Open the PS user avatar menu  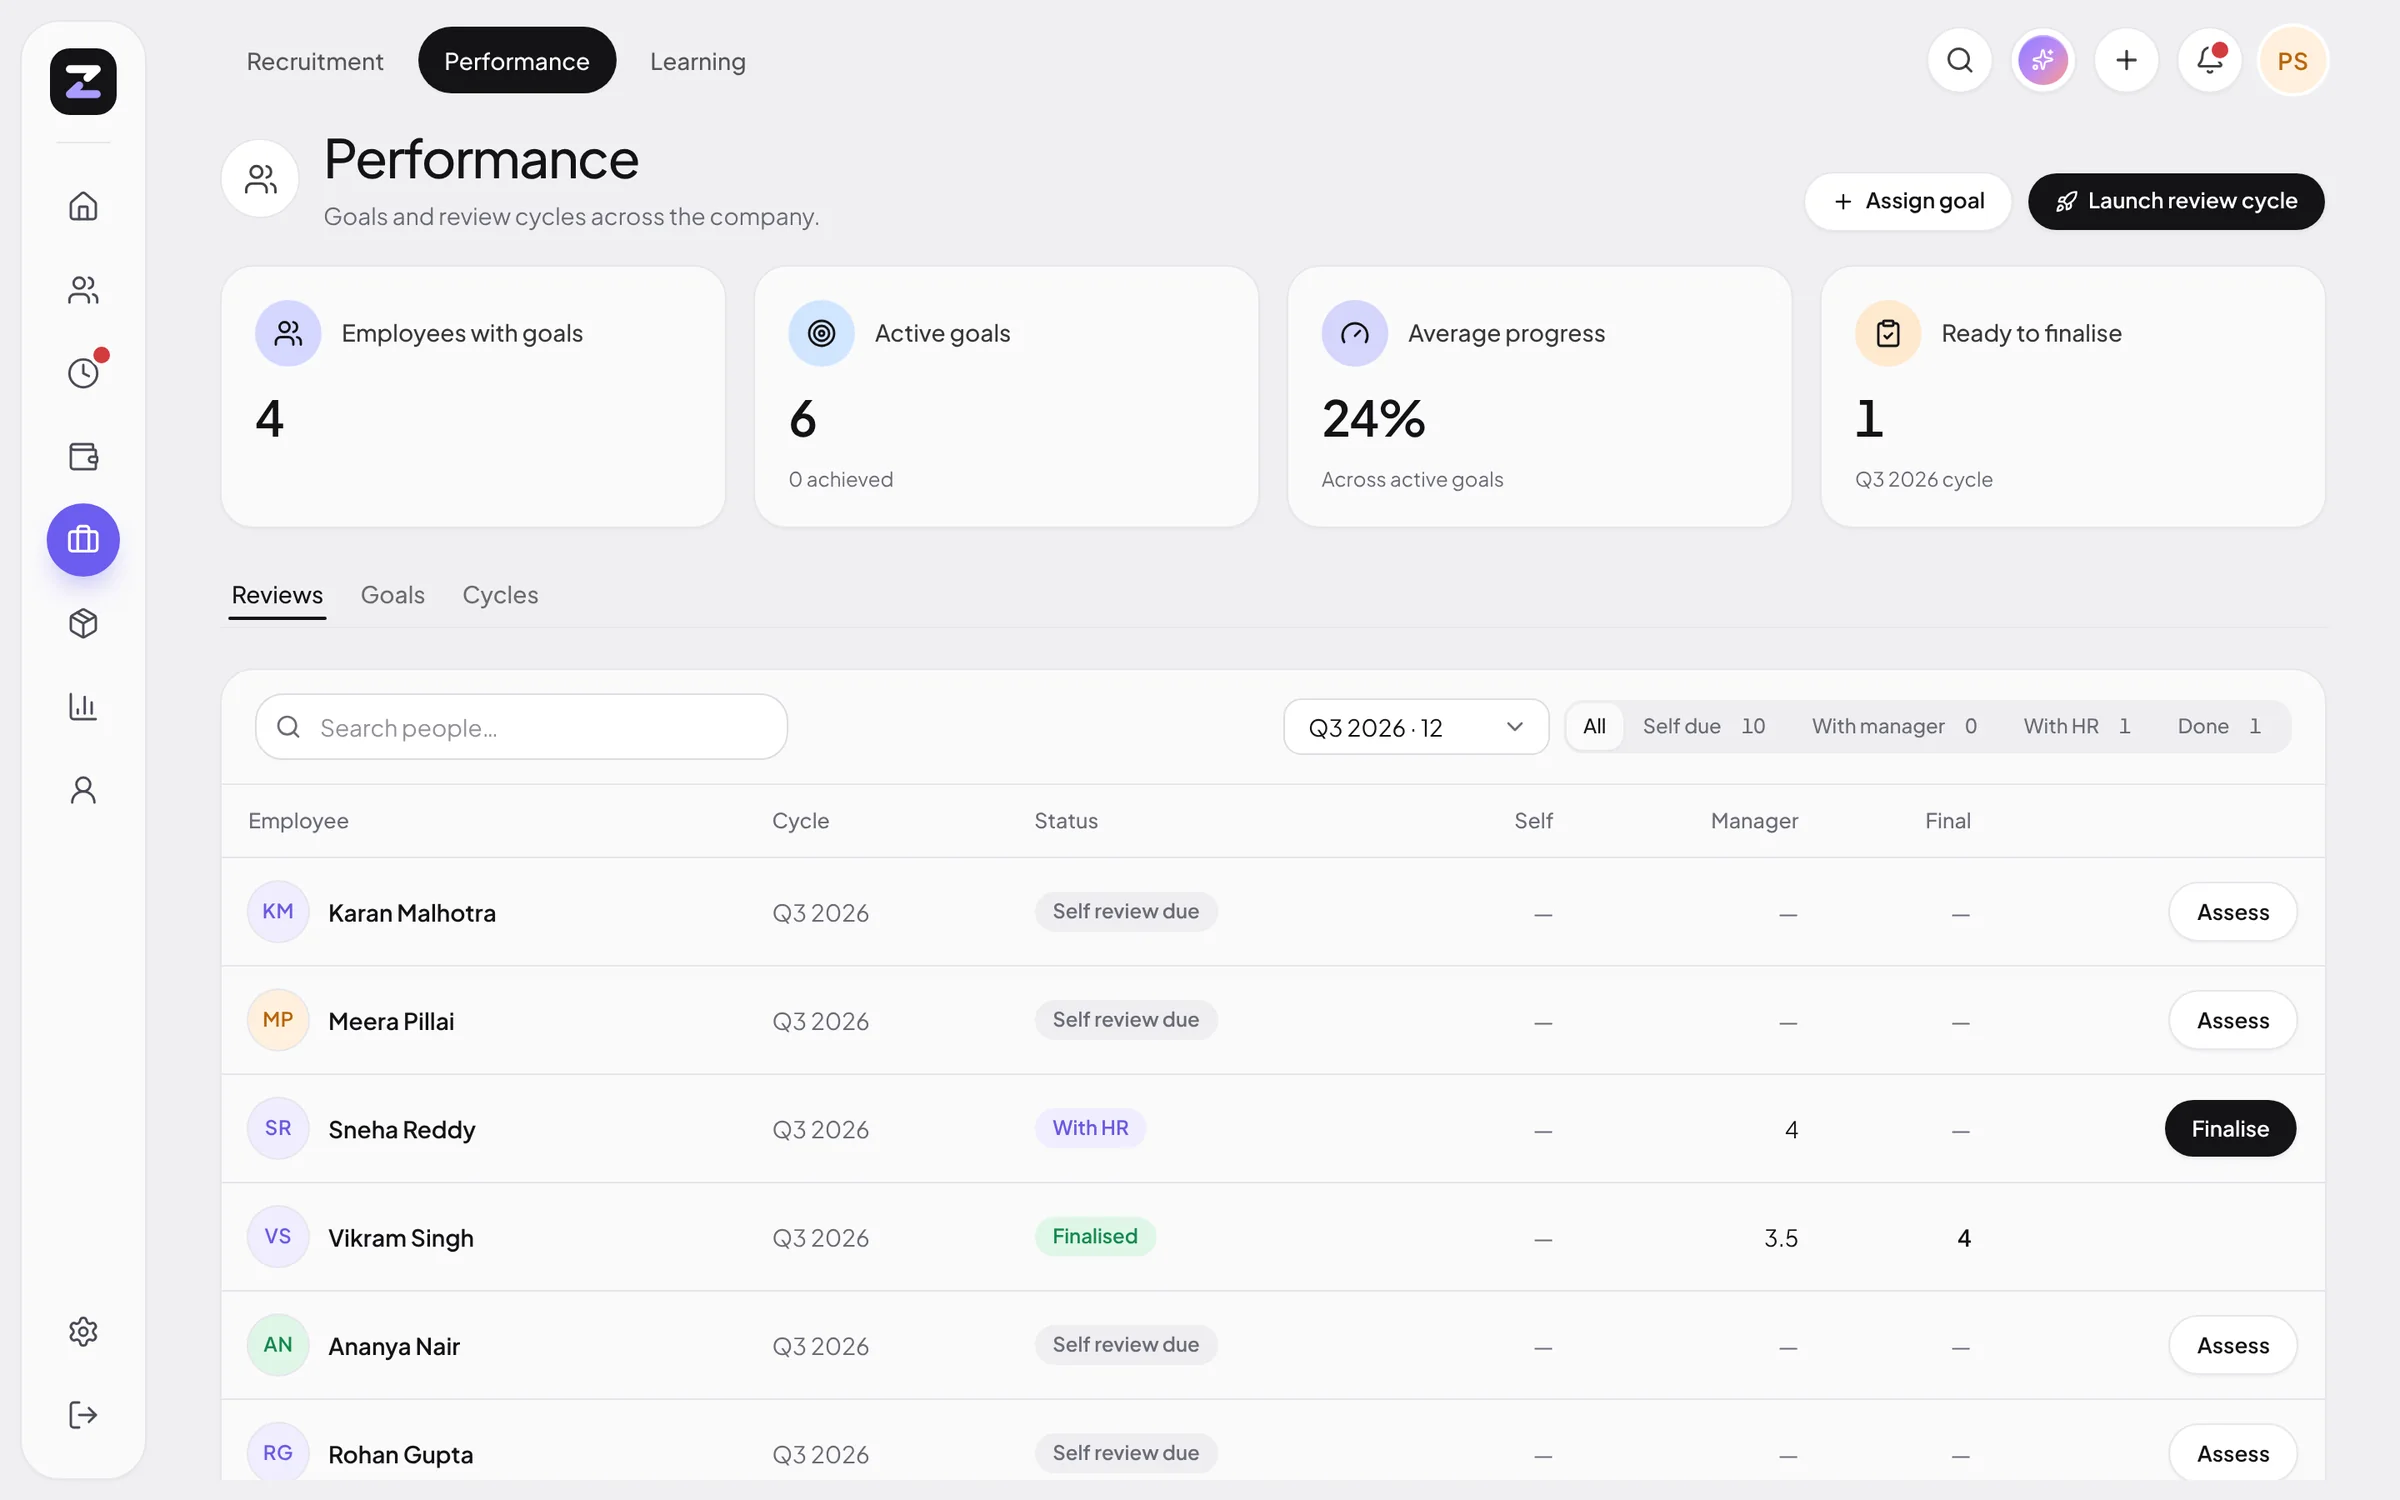tap(2293, 61)
